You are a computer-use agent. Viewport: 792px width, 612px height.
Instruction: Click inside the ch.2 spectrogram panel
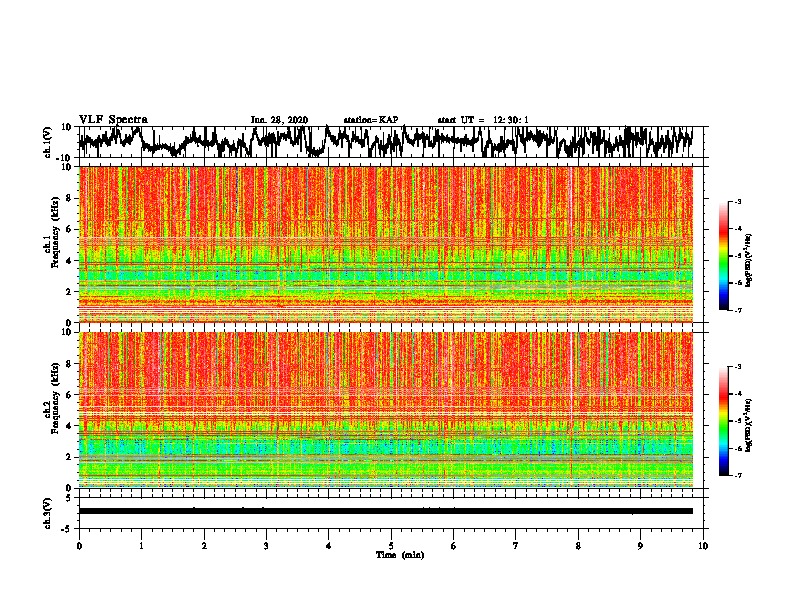coord(386,410)
